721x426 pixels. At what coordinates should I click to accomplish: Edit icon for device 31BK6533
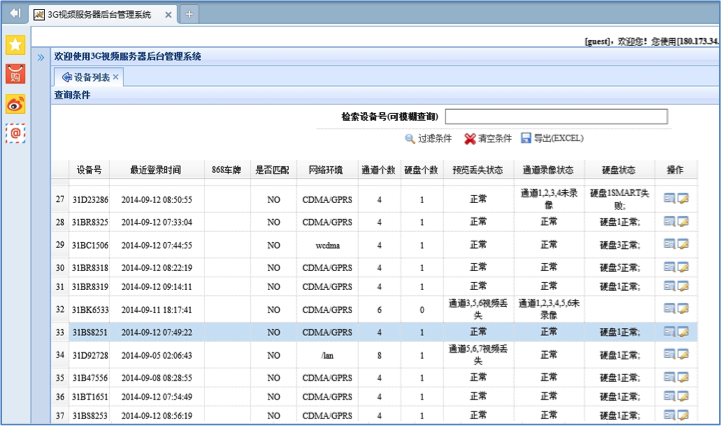[683, 308]
